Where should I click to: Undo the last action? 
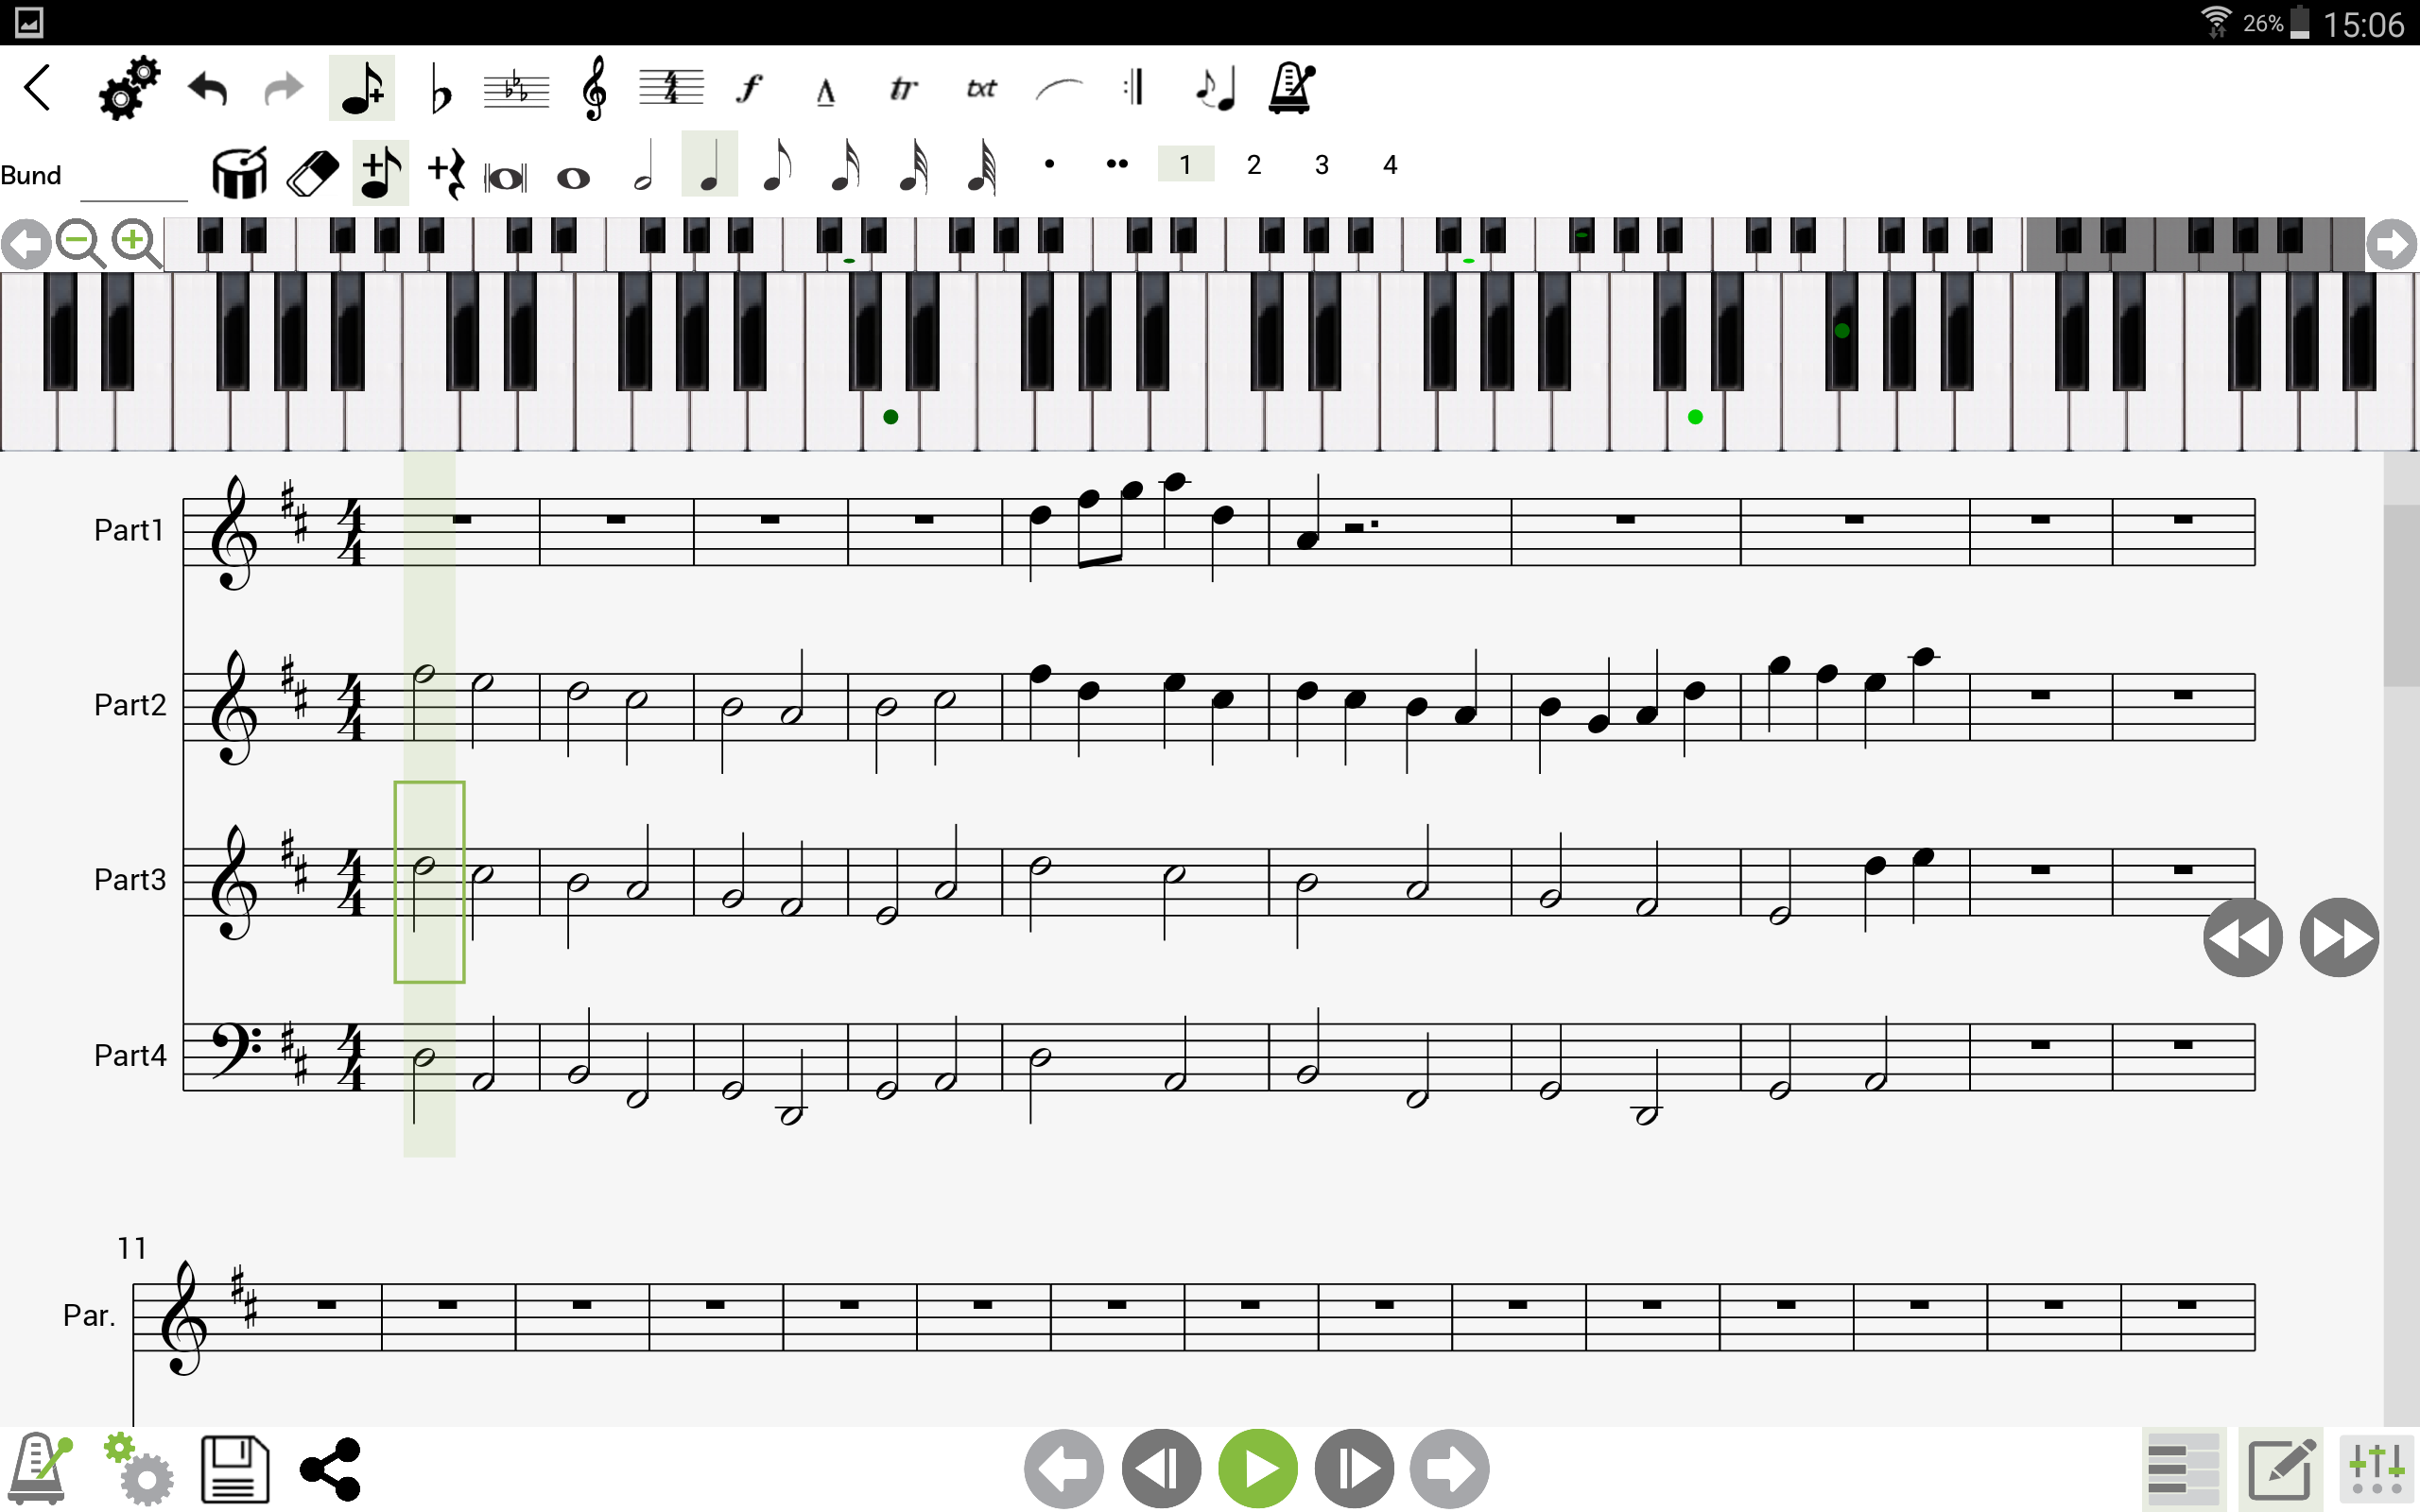[208, 89]
